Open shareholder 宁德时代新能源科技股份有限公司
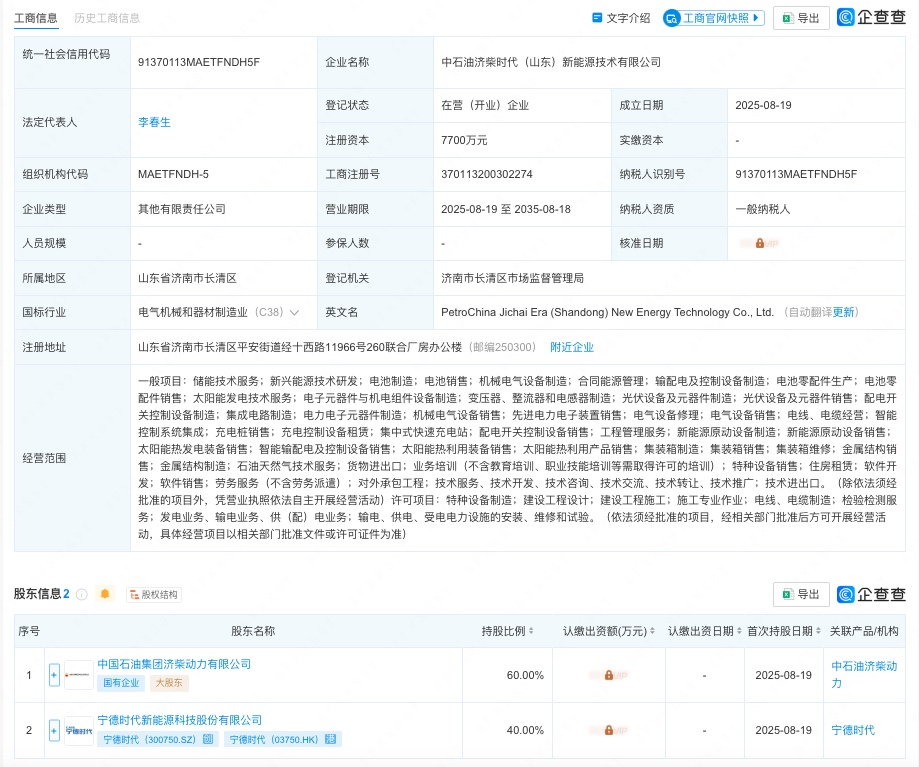 (179, 720)
